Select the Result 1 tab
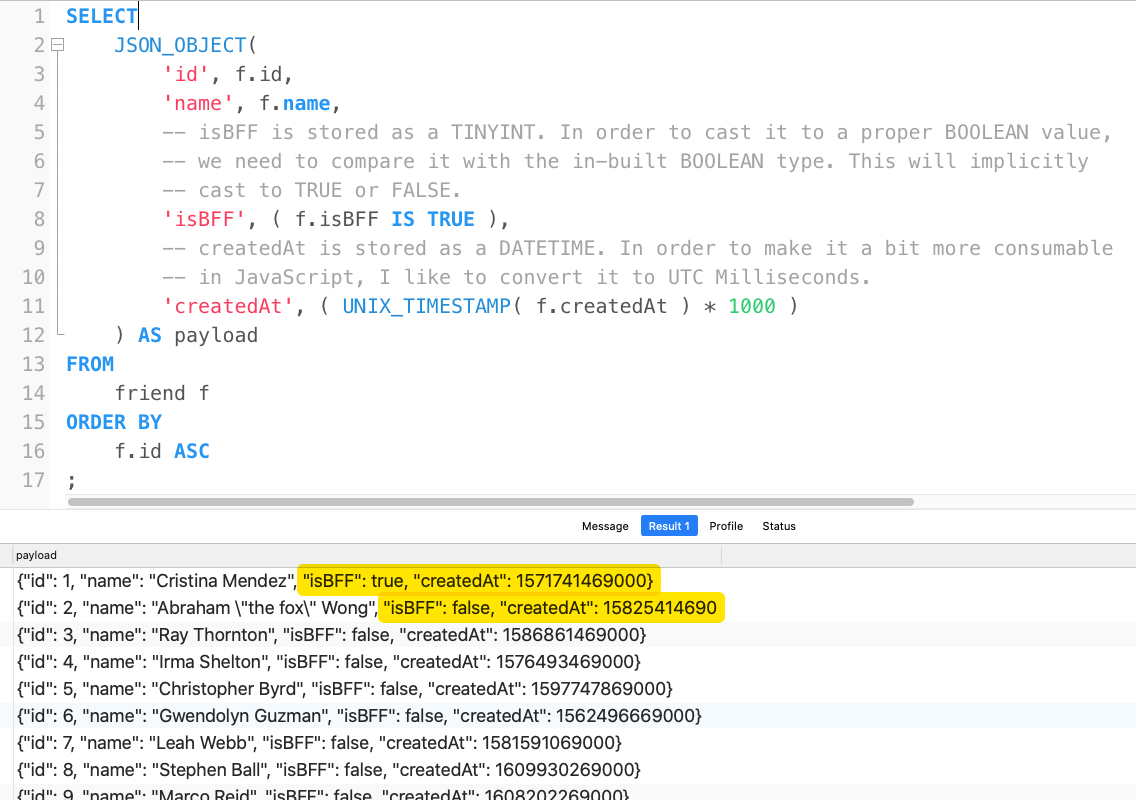 (x=668, y=525)
